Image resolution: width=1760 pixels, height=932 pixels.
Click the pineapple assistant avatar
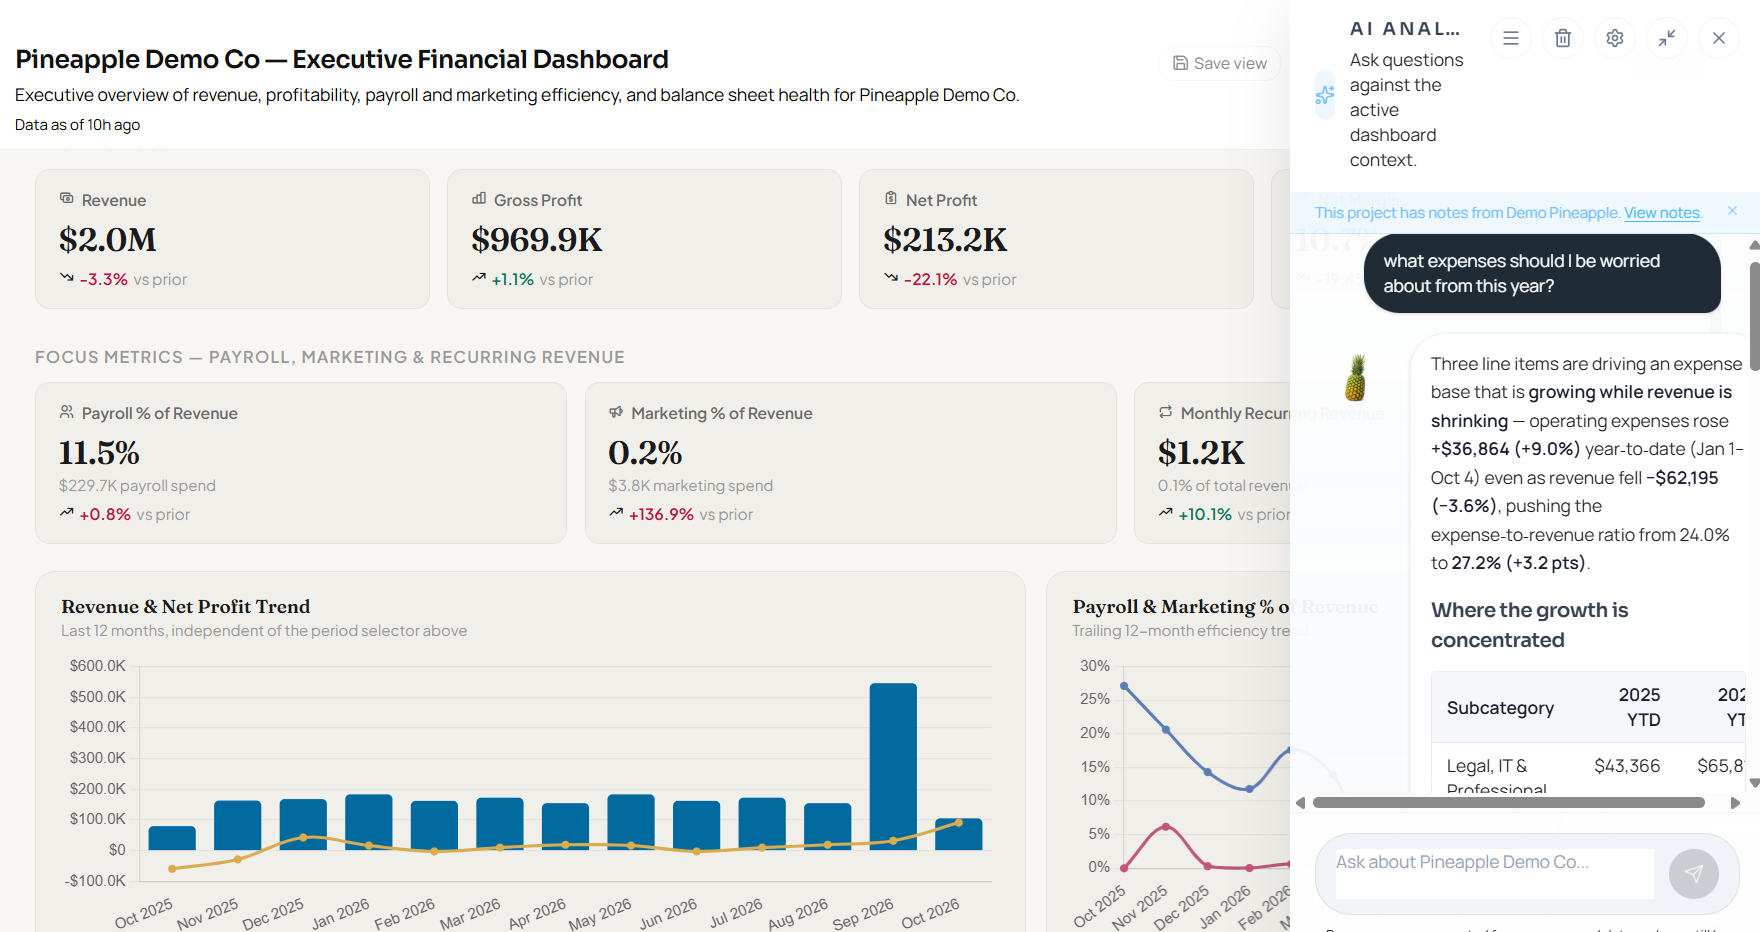tap(1356, 378)
